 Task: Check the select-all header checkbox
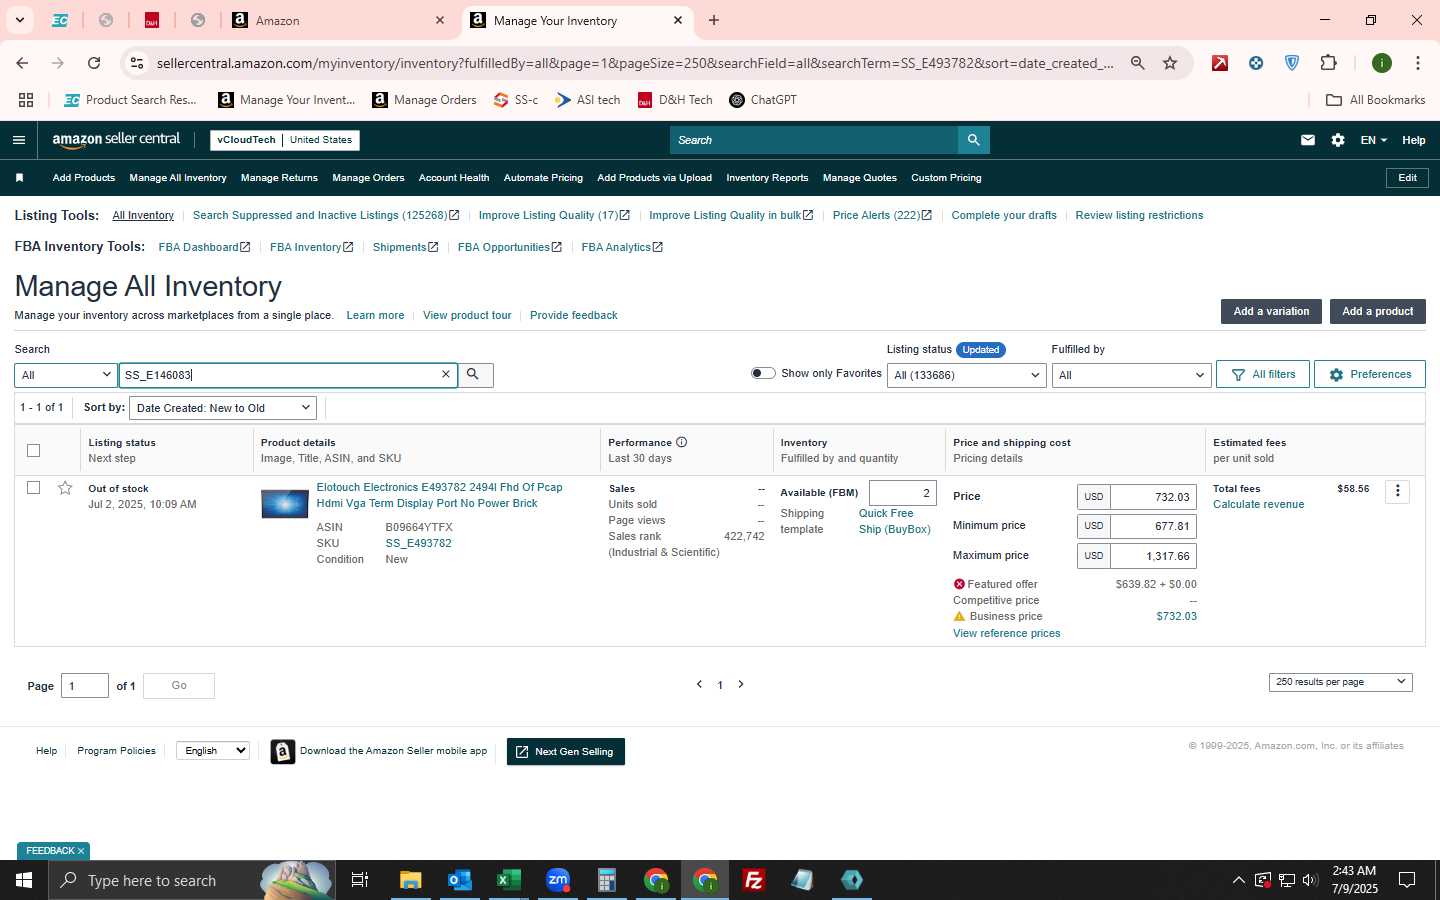click(x=33, y=450)
